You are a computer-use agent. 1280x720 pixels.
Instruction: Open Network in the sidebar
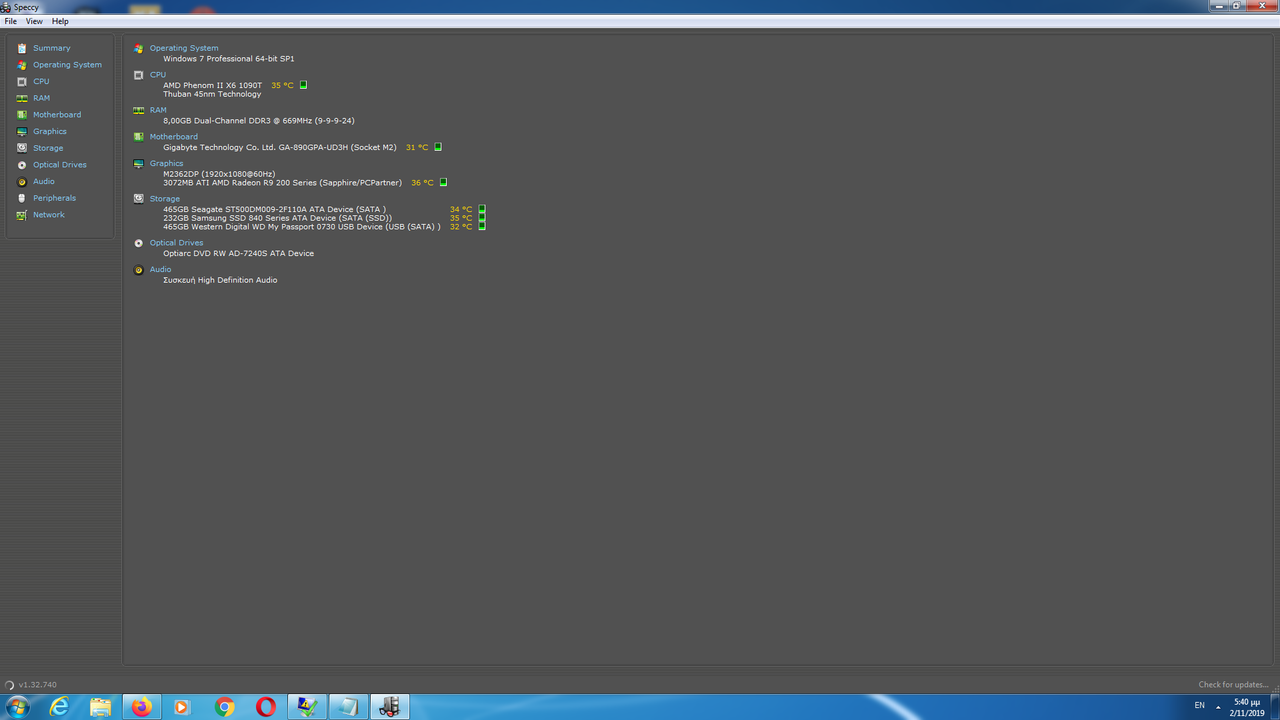click(48, 215)
